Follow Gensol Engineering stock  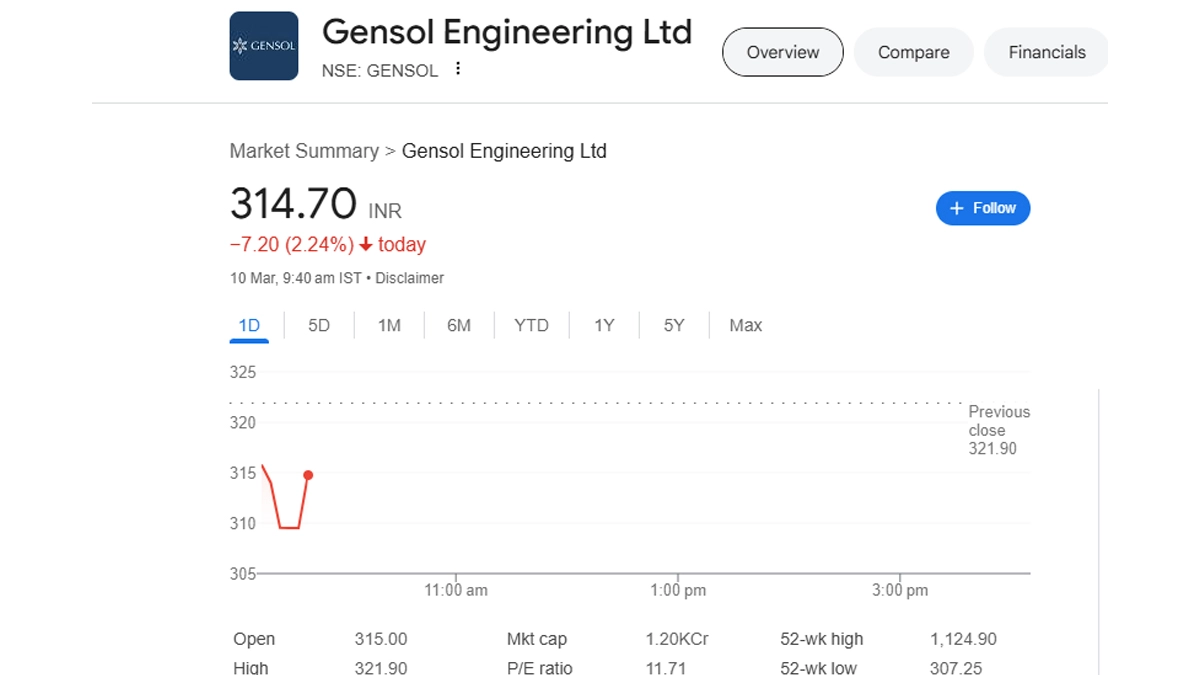click(983, 208)
